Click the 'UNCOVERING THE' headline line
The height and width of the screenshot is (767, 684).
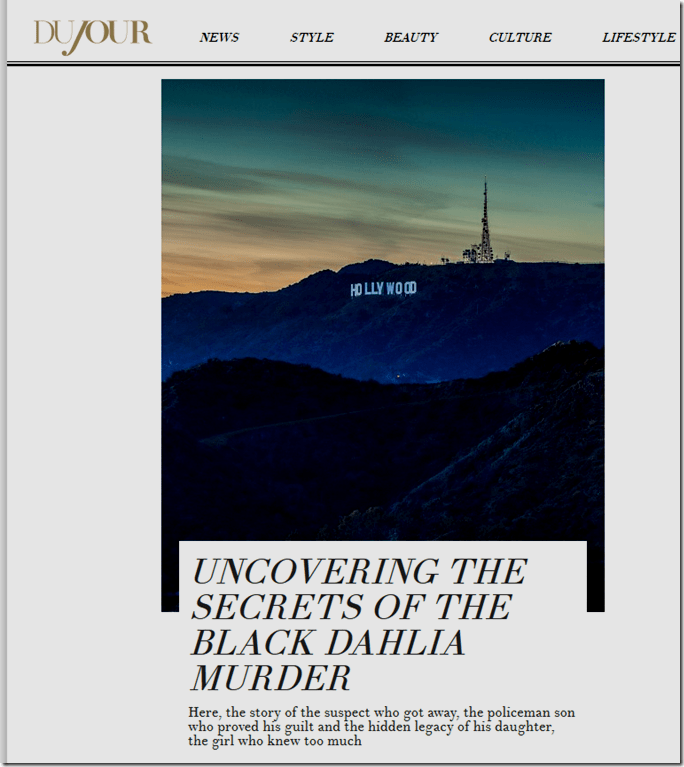point(358,572)
